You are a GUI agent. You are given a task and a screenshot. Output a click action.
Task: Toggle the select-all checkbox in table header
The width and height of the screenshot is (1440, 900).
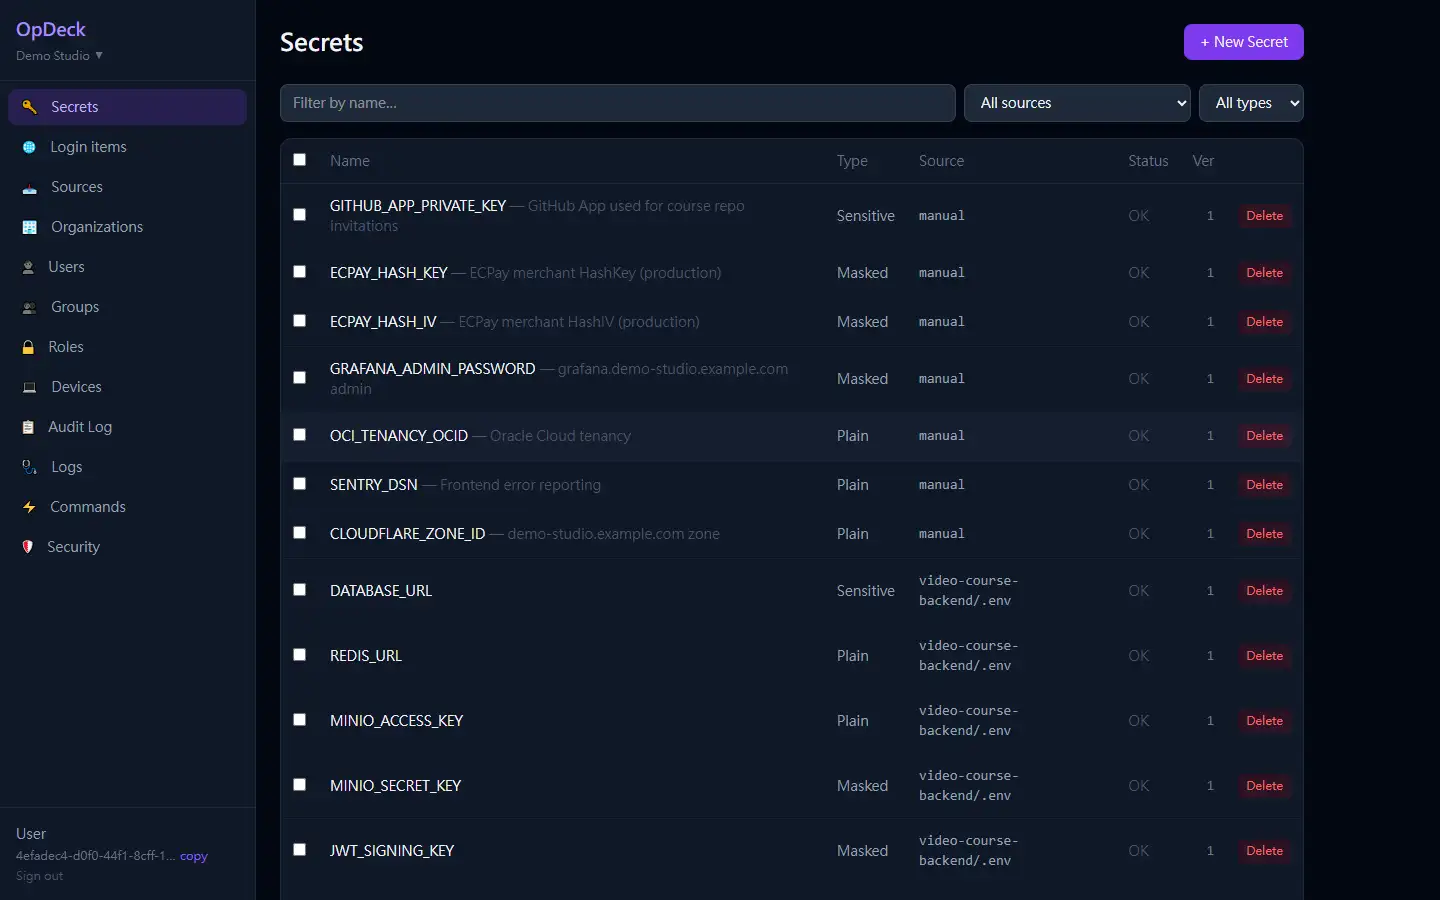pos(299,160)
